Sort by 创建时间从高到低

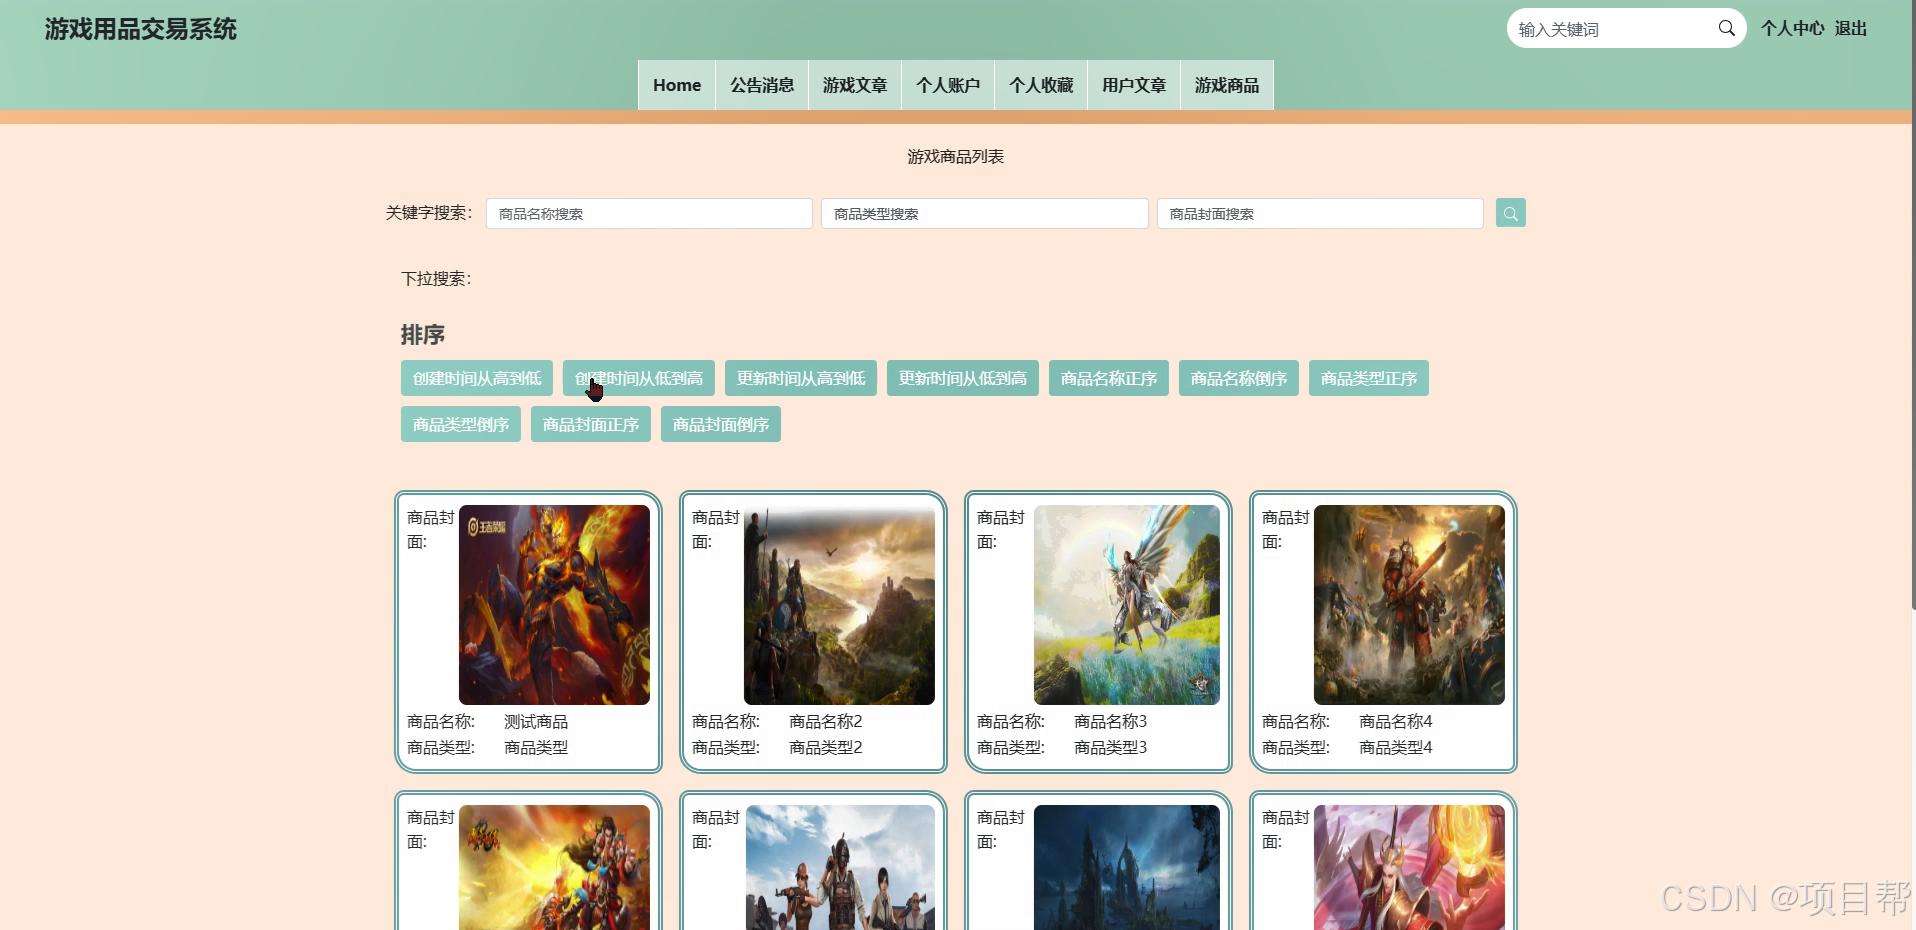[x=477, y=378]
